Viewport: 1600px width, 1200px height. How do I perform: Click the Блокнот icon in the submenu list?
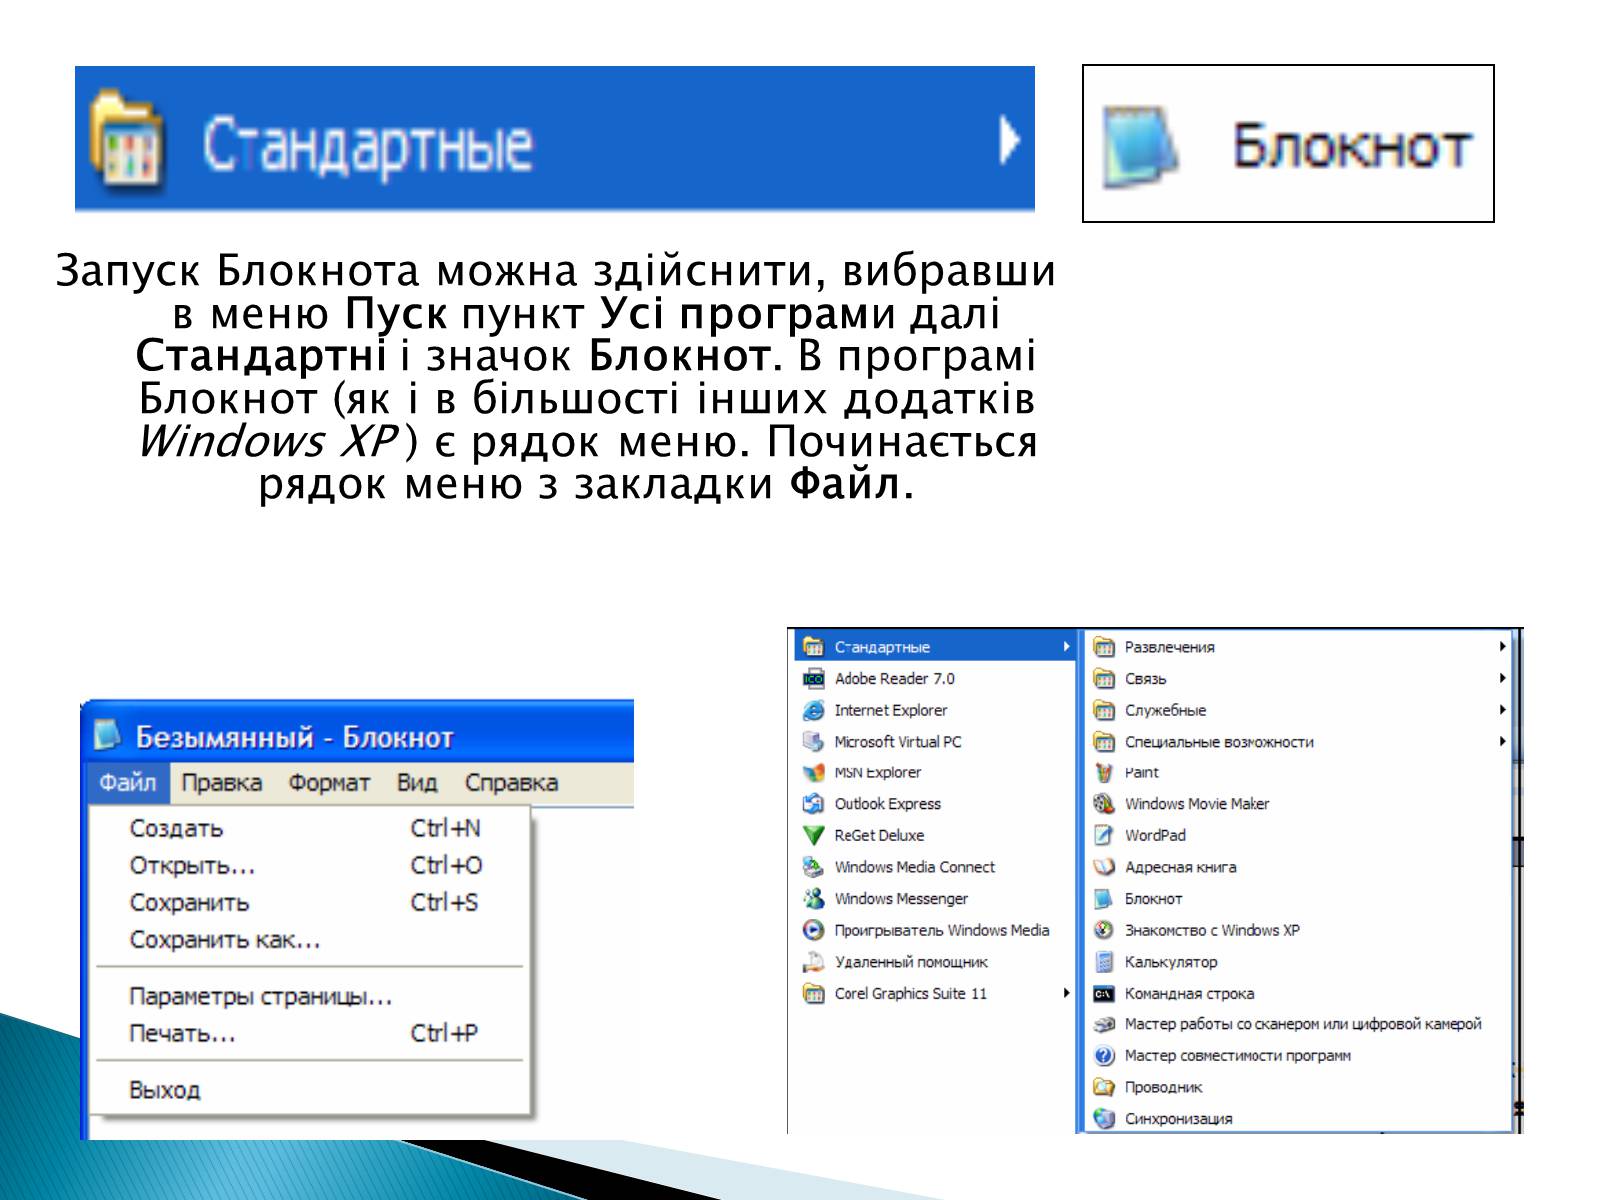(x=1104, y=899)
